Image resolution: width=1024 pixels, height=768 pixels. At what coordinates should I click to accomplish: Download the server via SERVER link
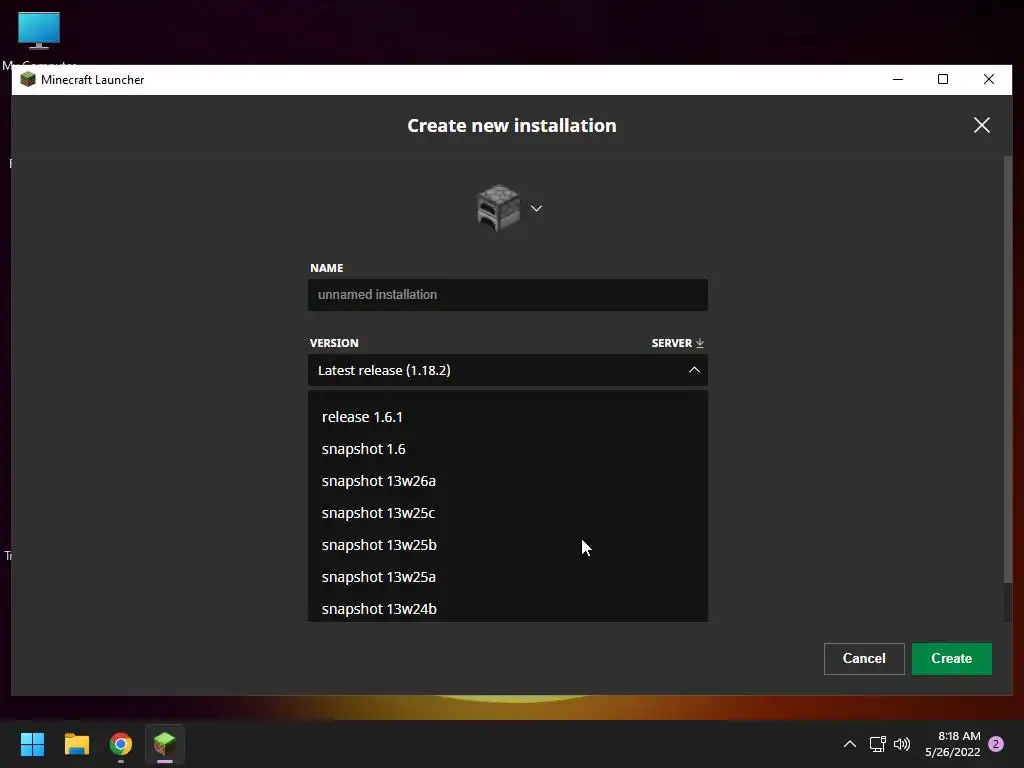click(x=677, y=343)
